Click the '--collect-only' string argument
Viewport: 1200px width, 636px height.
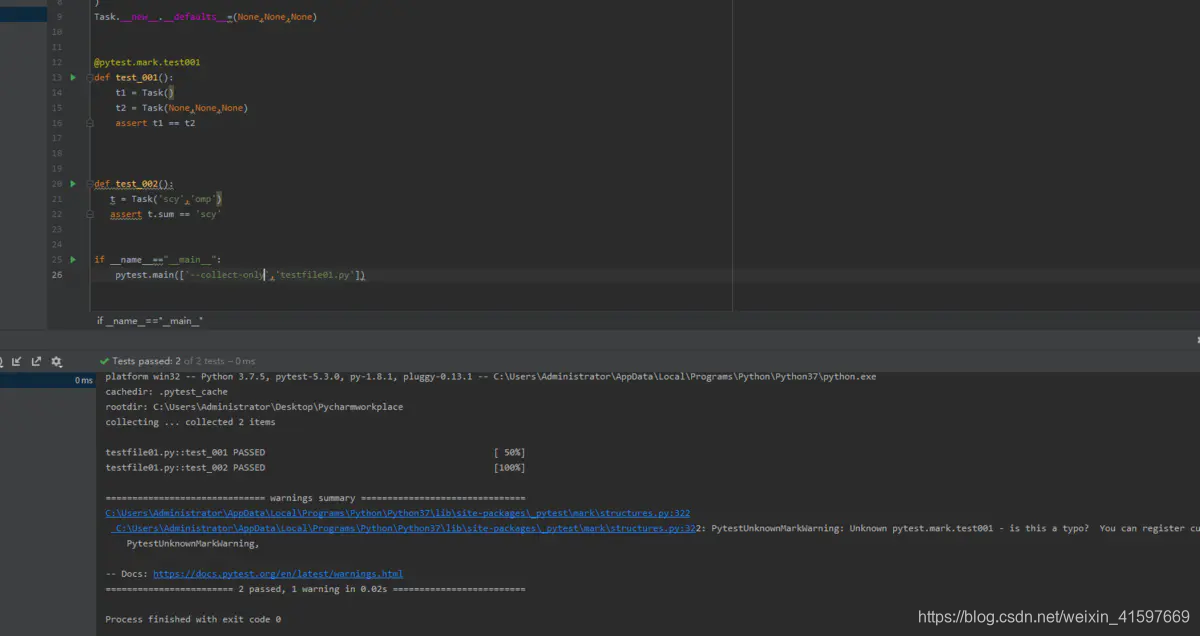(226, 275)
